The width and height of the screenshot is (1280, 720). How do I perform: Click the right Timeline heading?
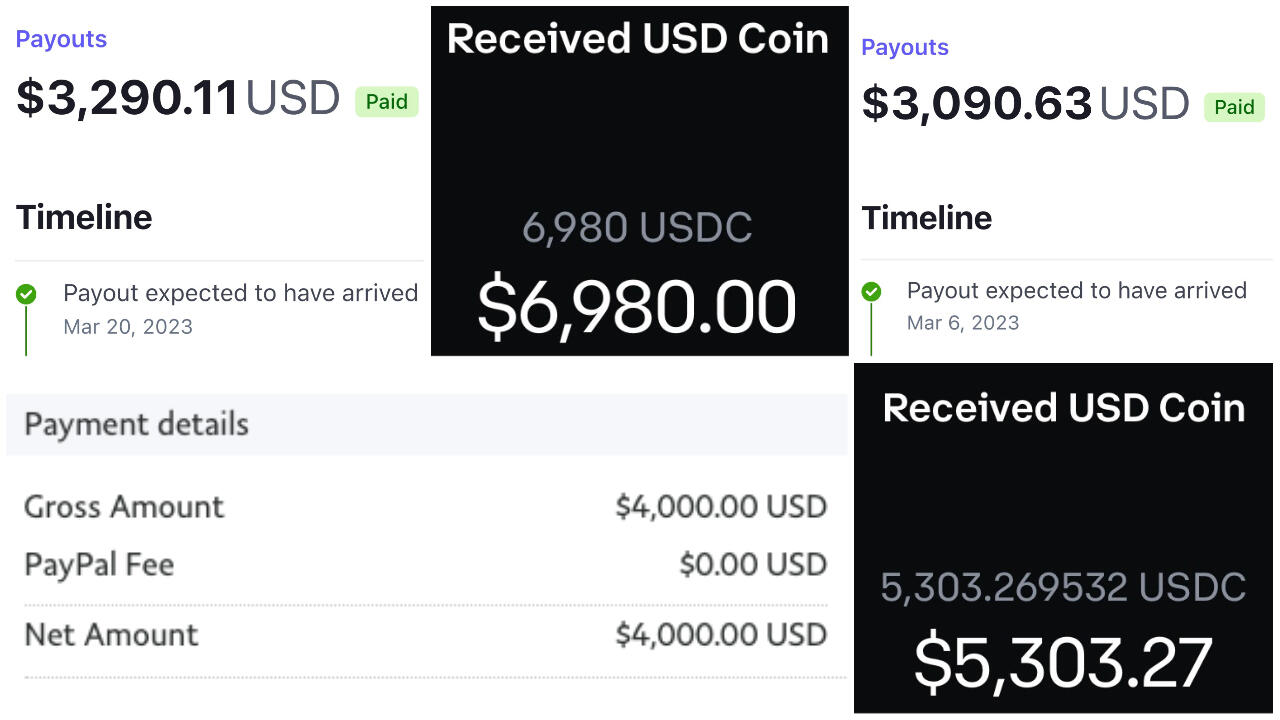click(x=927, y=217)
